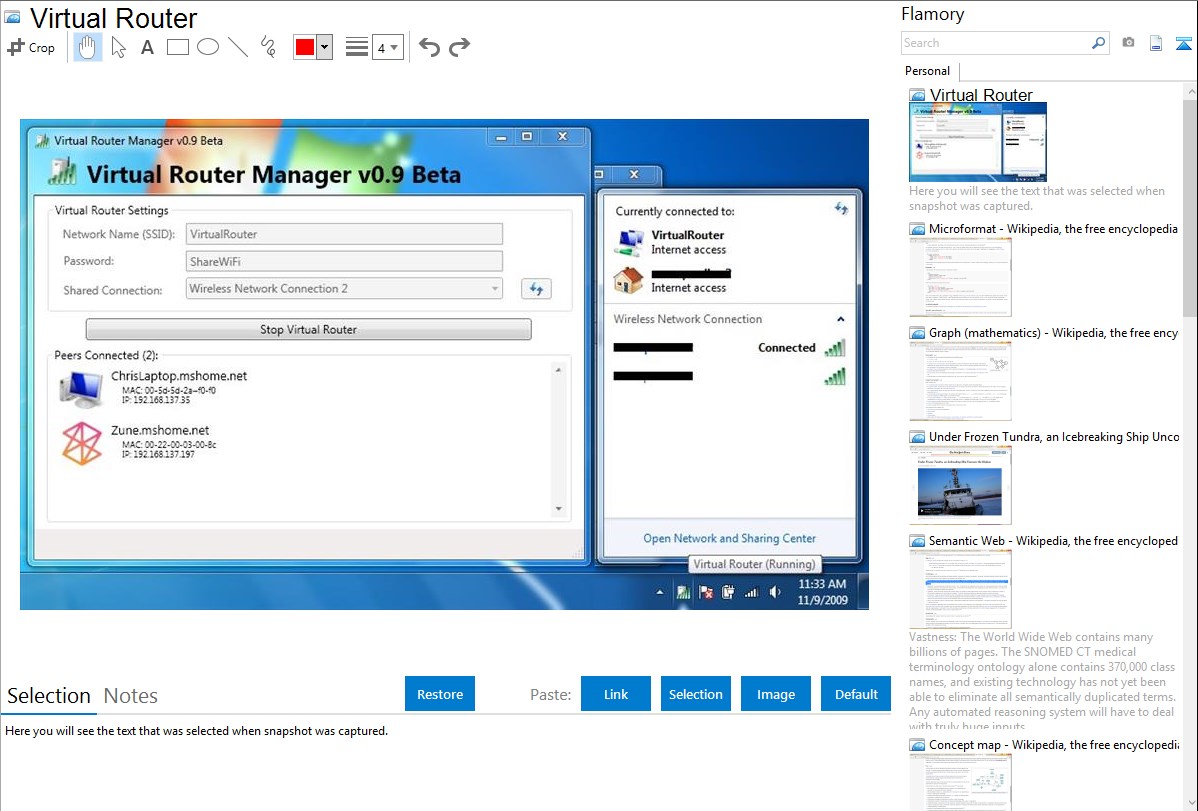Click the Flamory search field
The width and height of the screenshot is (1198, 811).
click(996, 43)
